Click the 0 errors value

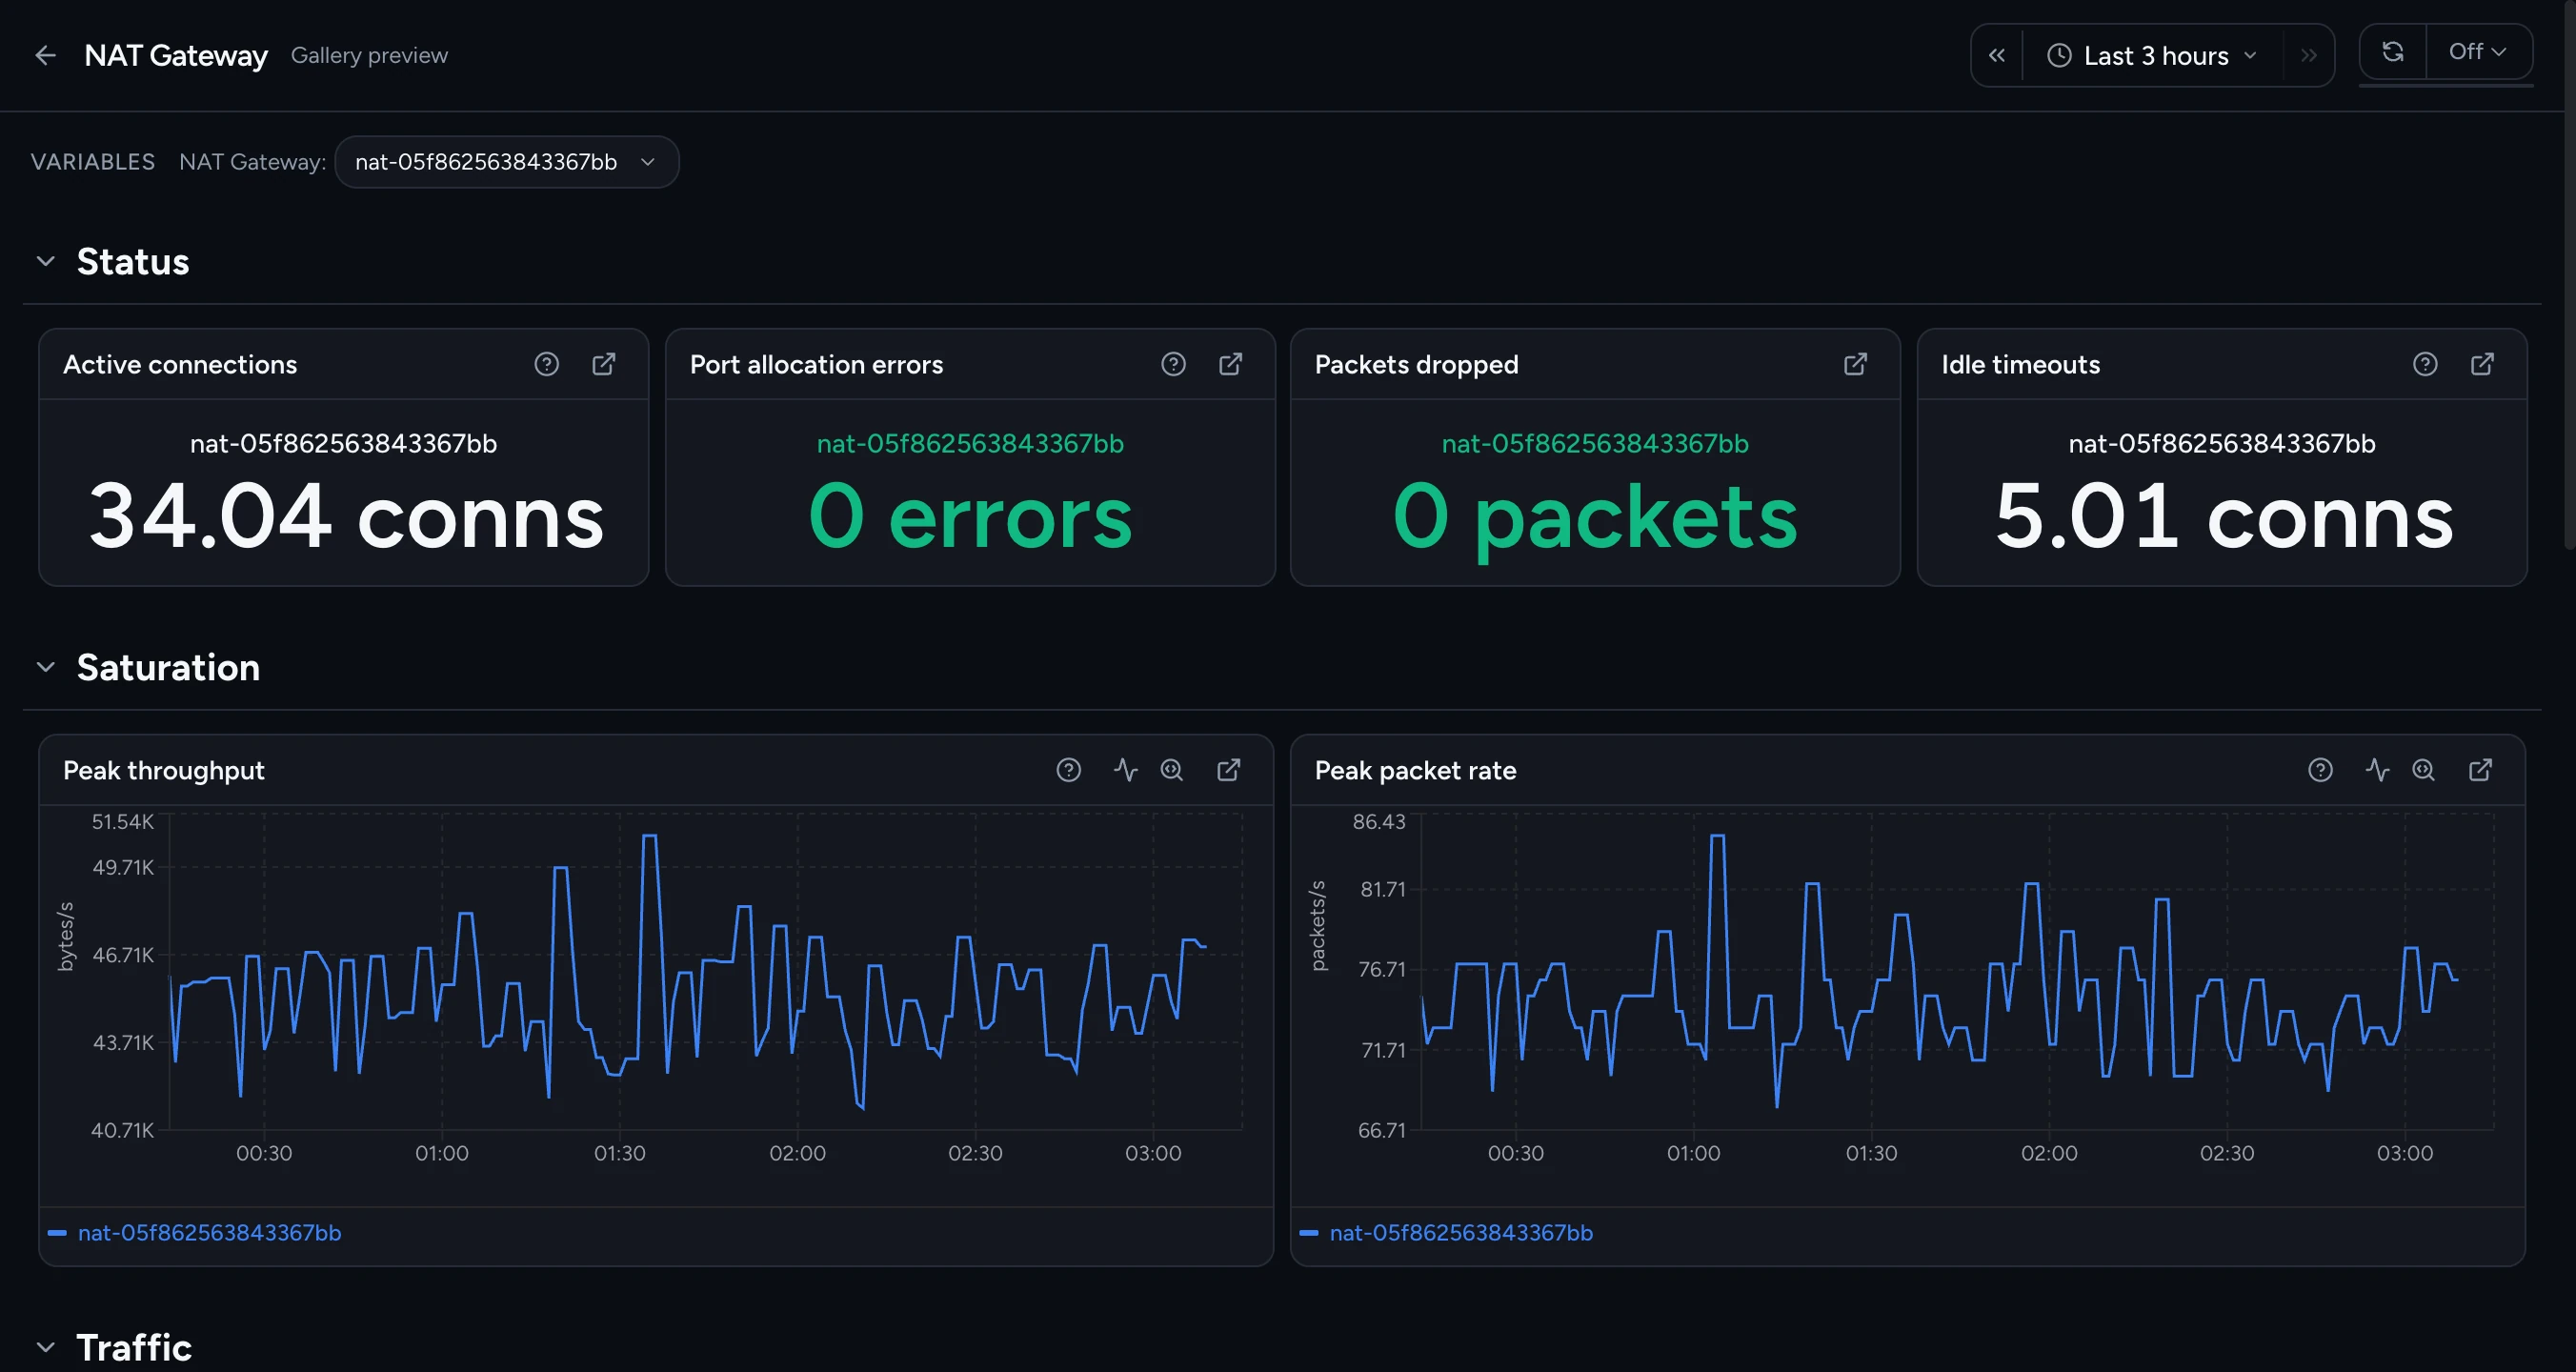(970, 516)
